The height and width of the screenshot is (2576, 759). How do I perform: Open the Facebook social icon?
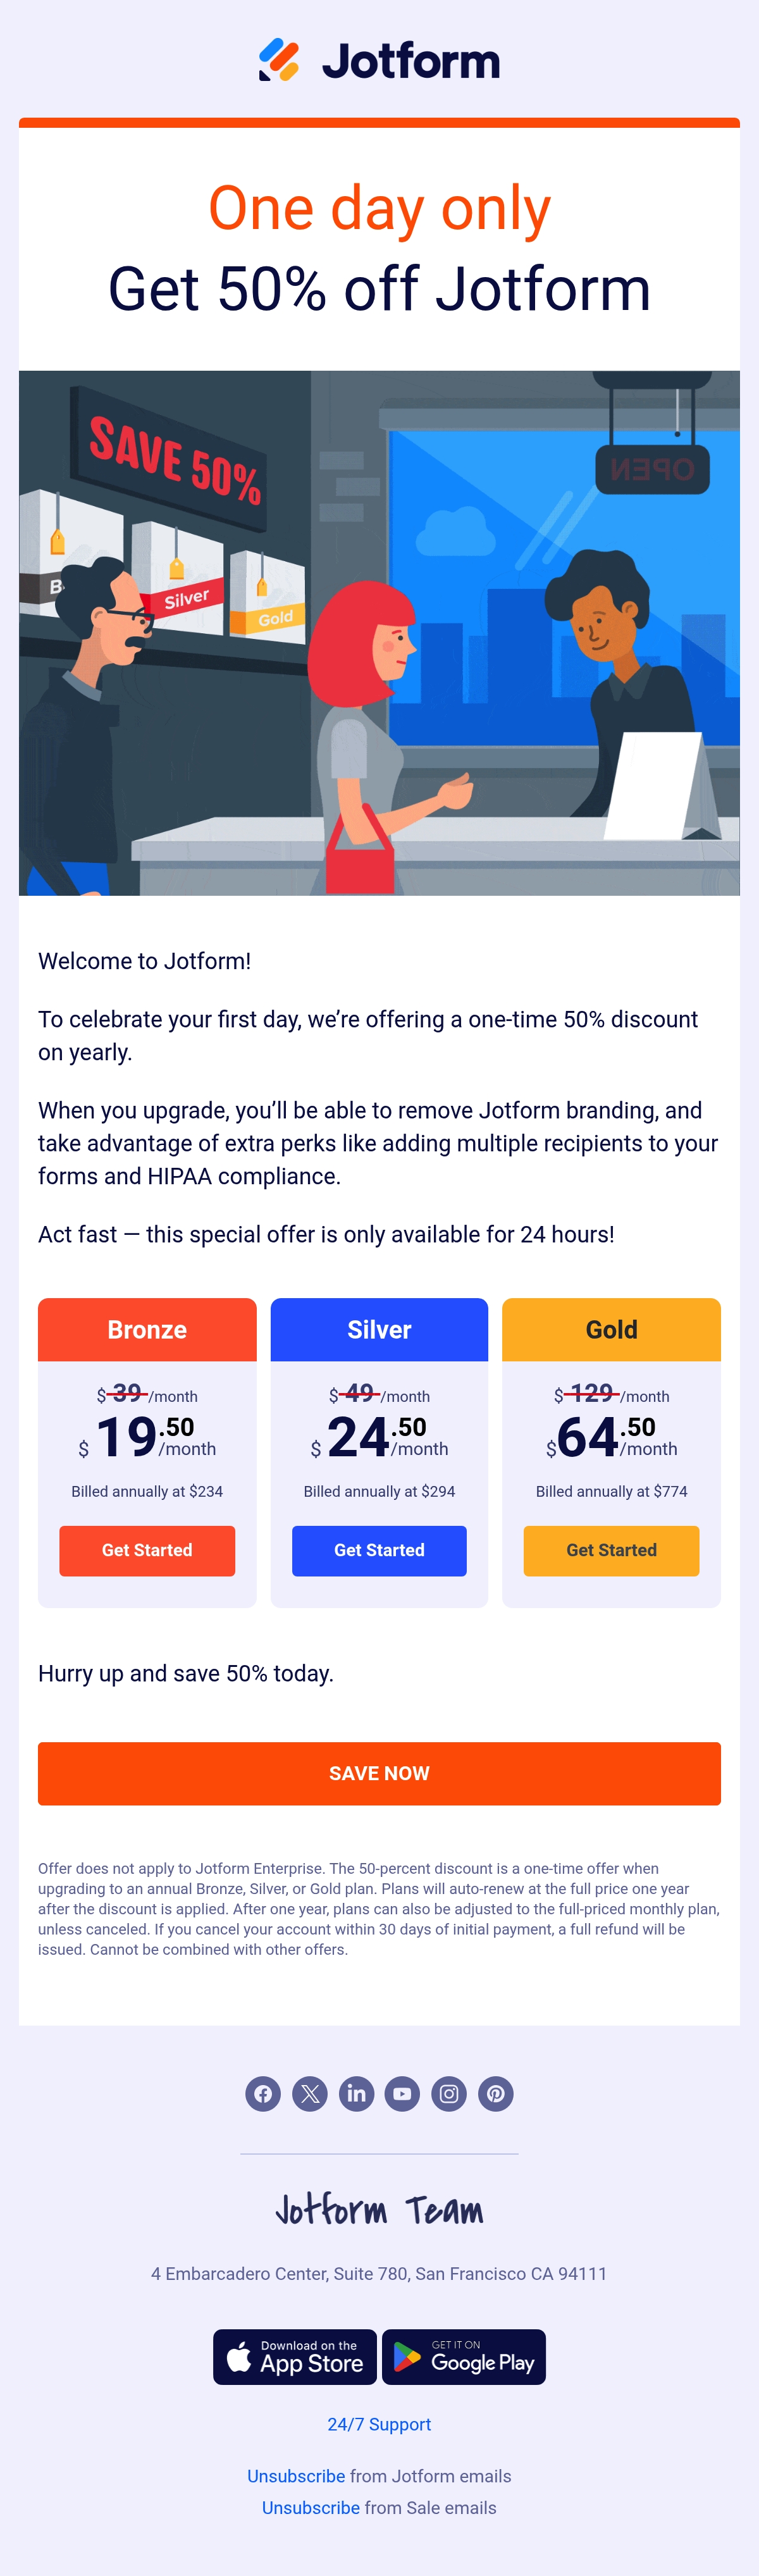[x=263, y=2093]
